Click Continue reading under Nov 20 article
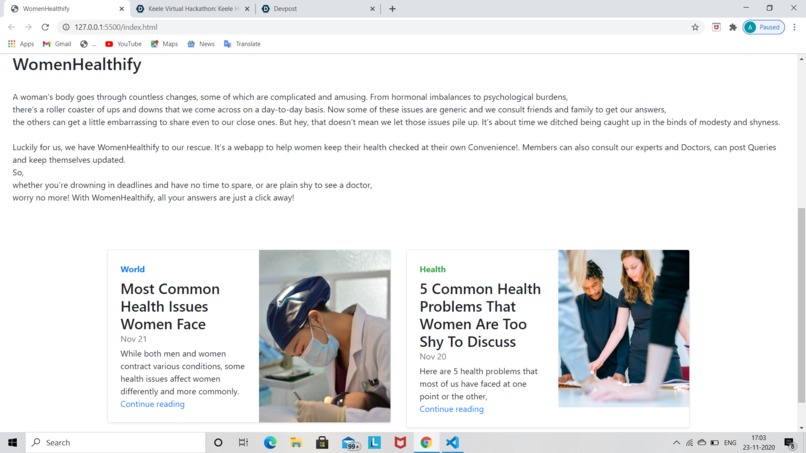This screenshot has width=806, height=453. pos(451,409)
